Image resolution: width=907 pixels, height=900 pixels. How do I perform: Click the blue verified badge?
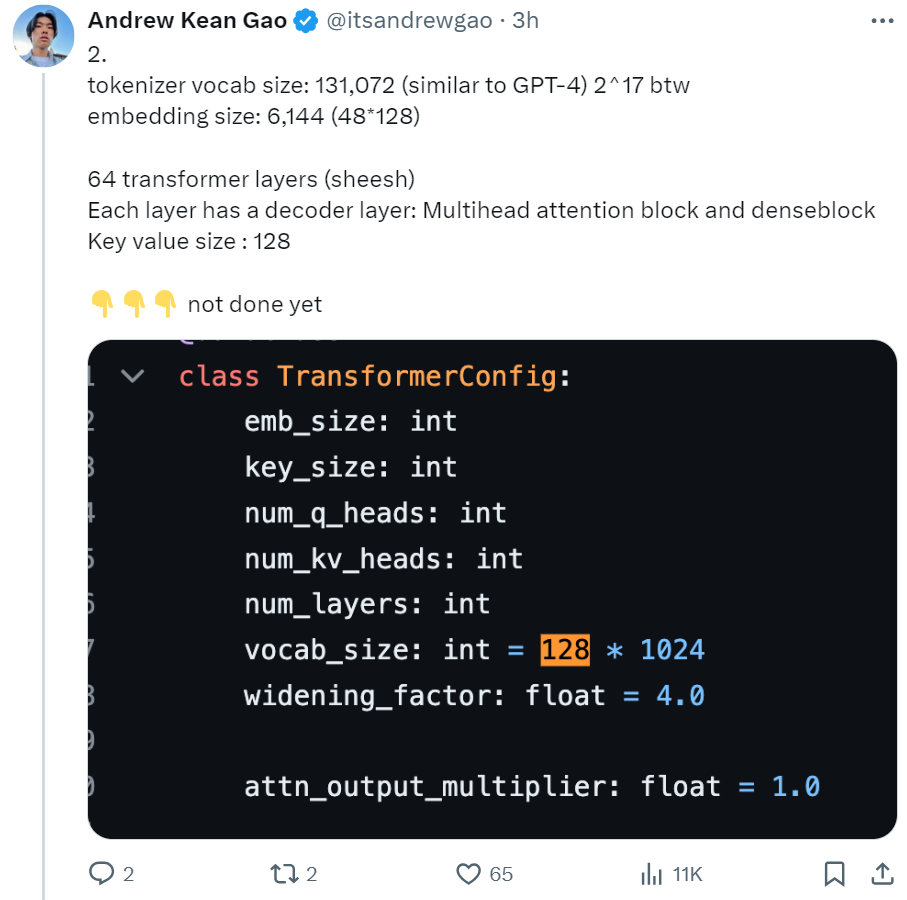(x=305, y=21)
